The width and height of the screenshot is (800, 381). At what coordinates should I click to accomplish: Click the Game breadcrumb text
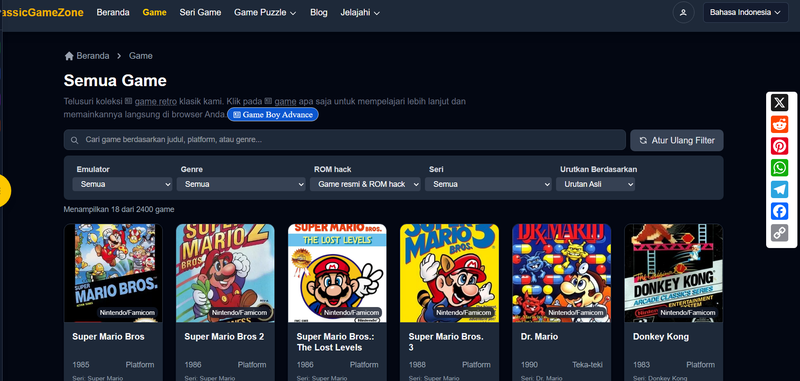(141, 56)
